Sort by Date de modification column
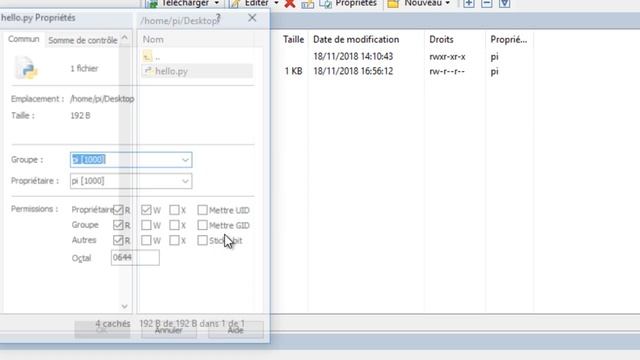640x360 pixels. click(356, 40)
